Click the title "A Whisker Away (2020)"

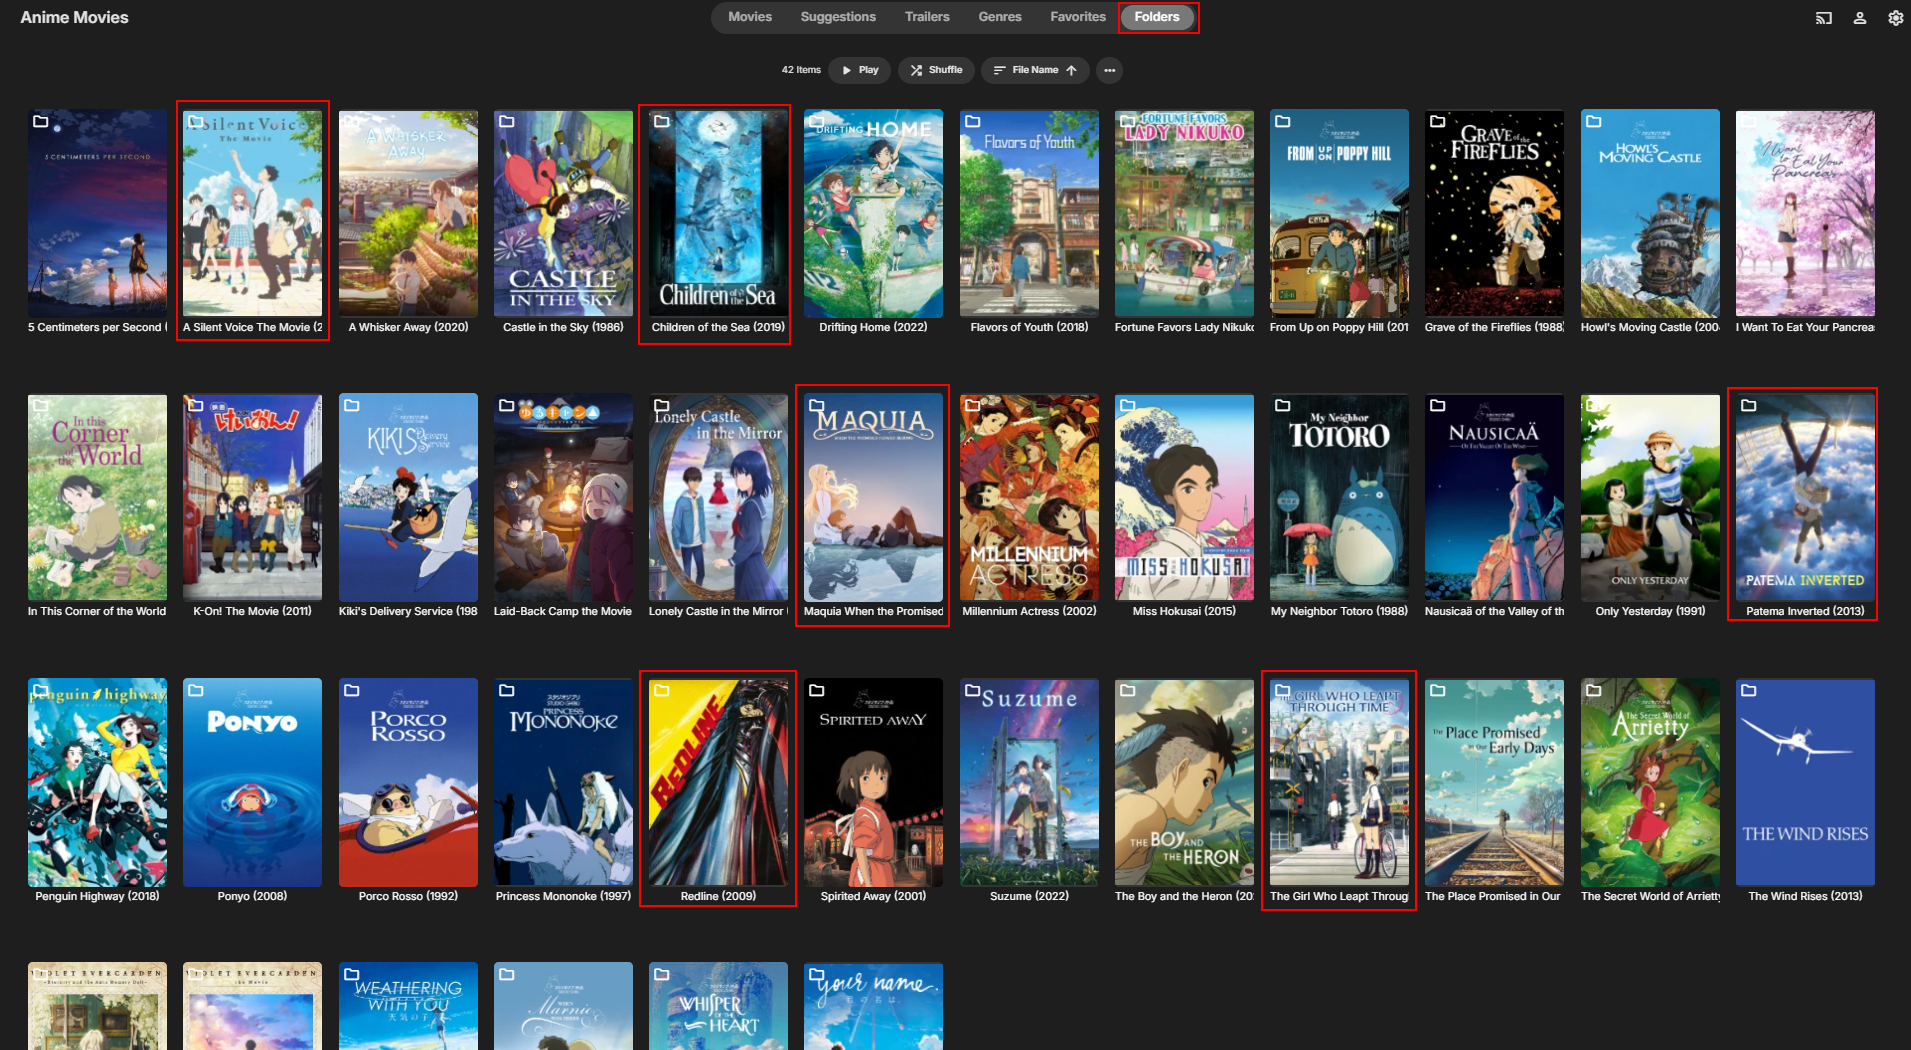coord(408,327)
